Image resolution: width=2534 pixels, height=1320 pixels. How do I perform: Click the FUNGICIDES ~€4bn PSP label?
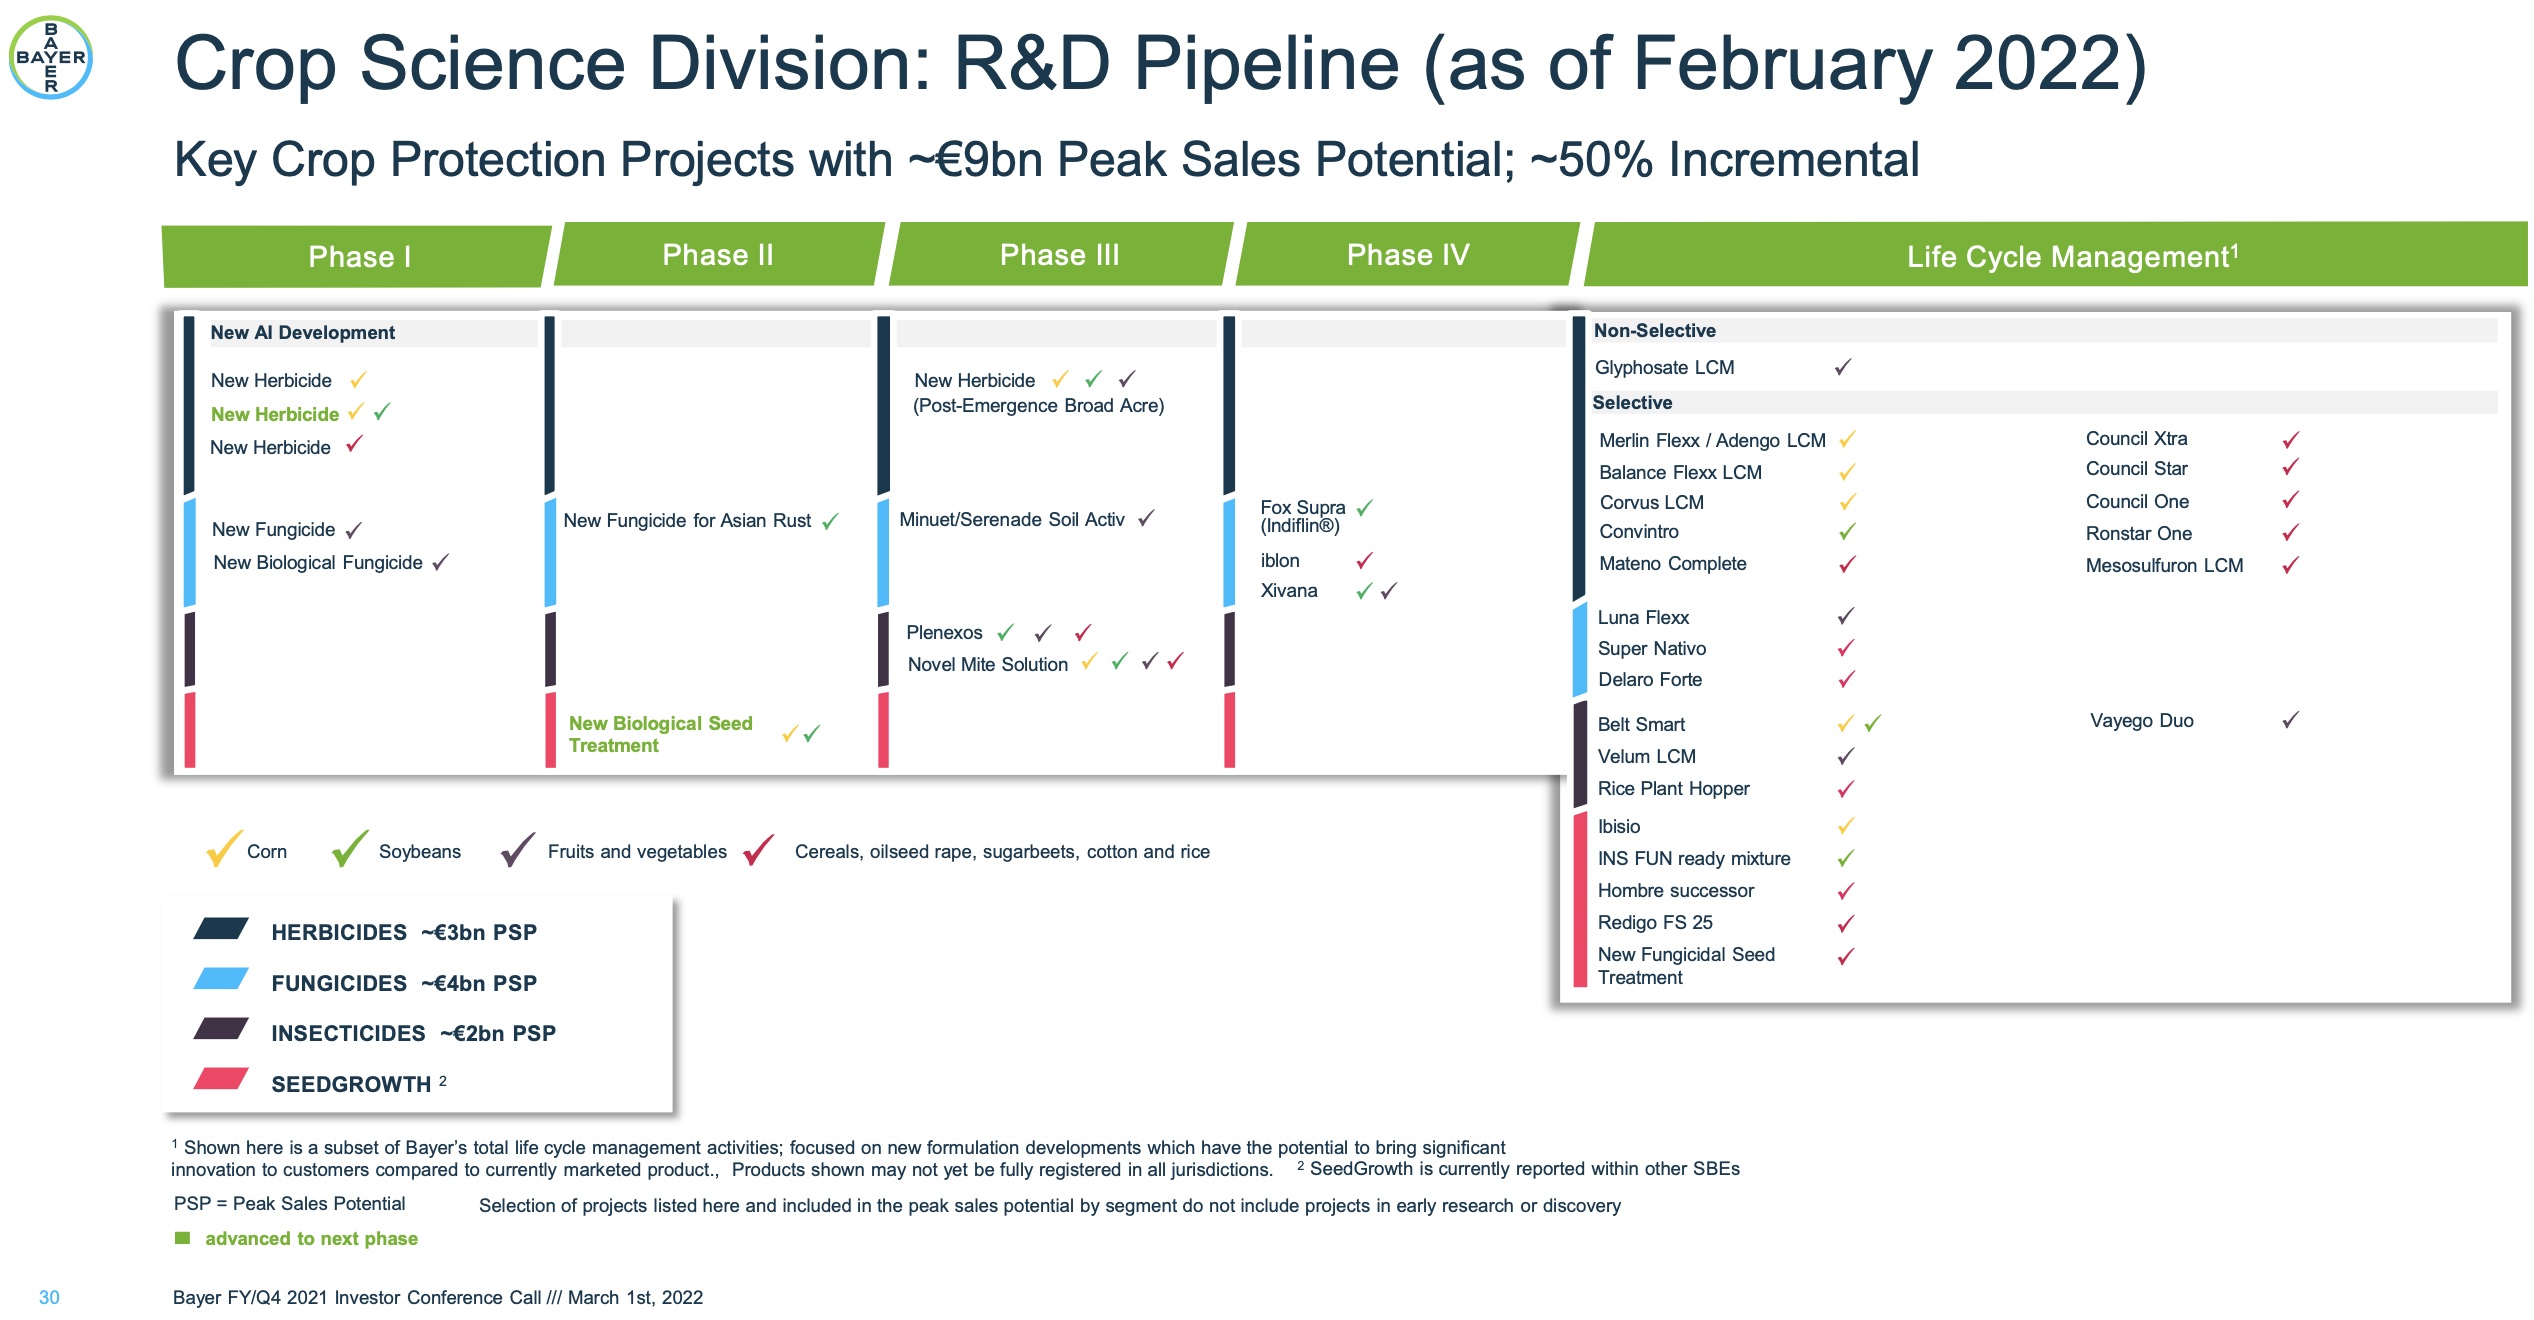(x=404, y=983)
